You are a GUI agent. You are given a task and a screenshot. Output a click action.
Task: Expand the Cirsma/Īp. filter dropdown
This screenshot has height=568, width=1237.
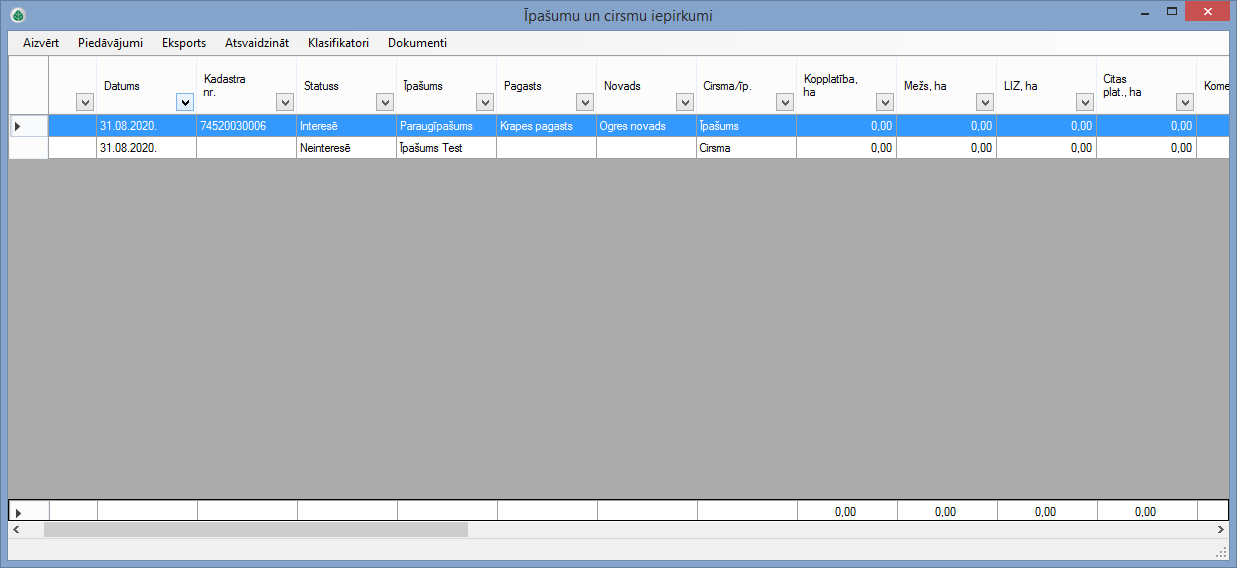click(785, 102)
